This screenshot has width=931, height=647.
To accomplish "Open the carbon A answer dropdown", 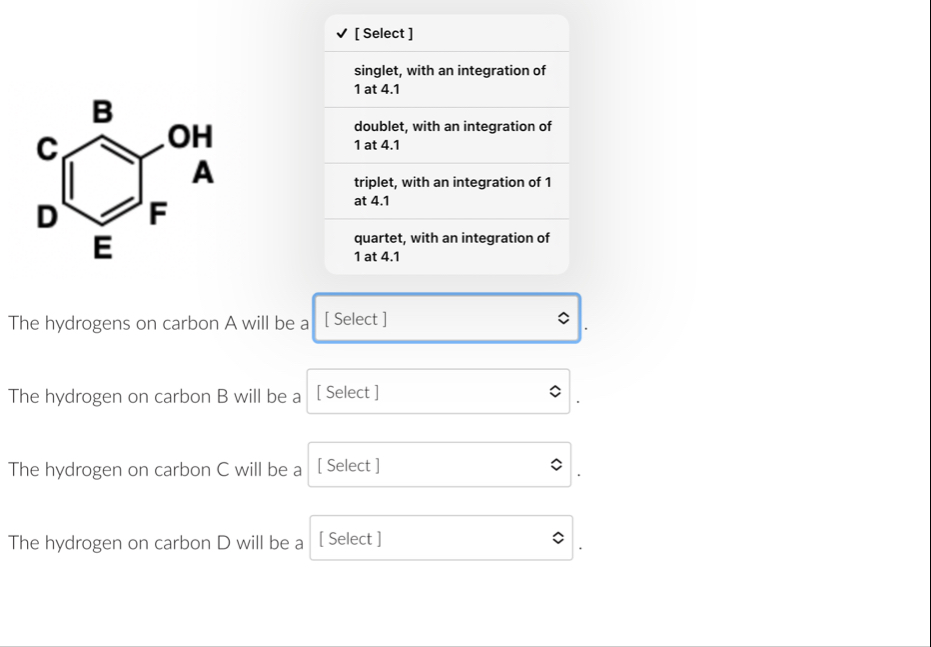I will click(x=446, y=319).
